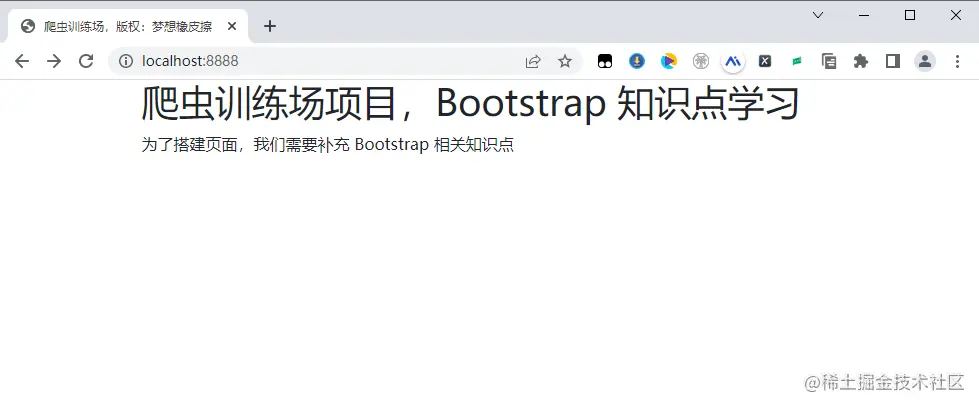Image resolution: width=979 pixels, height=407 pixels.
Task: Reload the localhost page
Action: click(86, 61)
